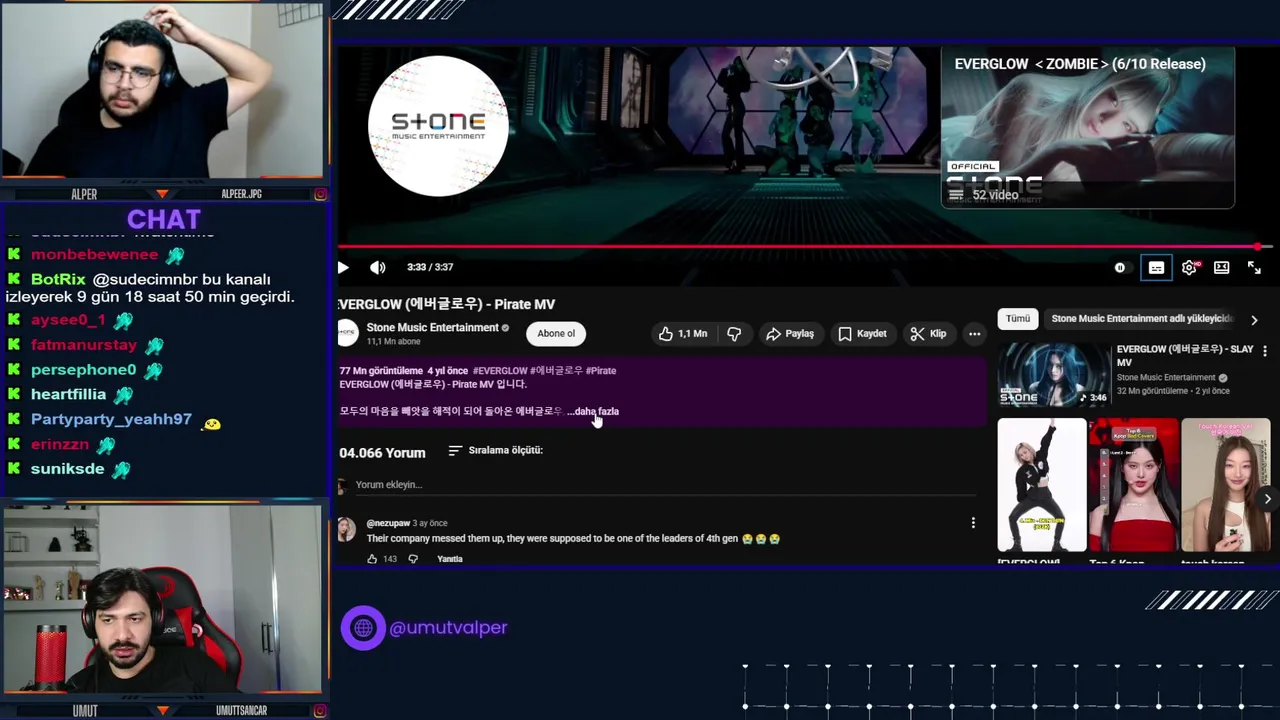Open the @nezupaw commenter profile
Screen dimensions: 1280x720
pyautogui.click(x=388, y=523)
